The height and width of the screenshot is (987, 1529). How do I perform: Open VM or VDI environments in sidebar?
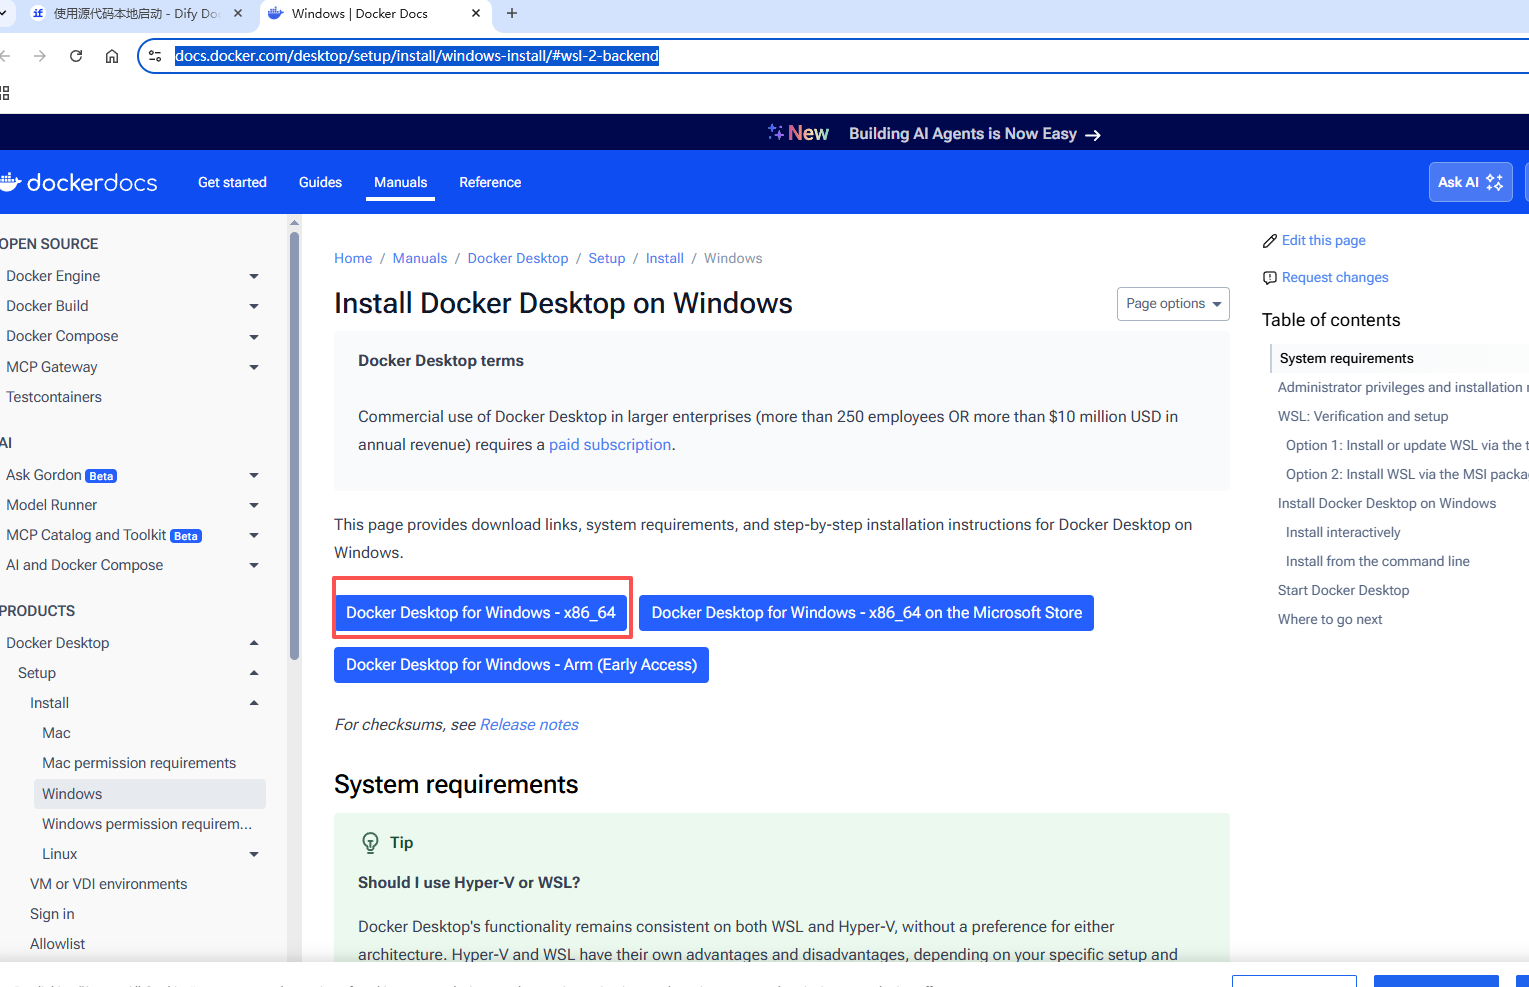pyautogui.click(x=108, y=884)
